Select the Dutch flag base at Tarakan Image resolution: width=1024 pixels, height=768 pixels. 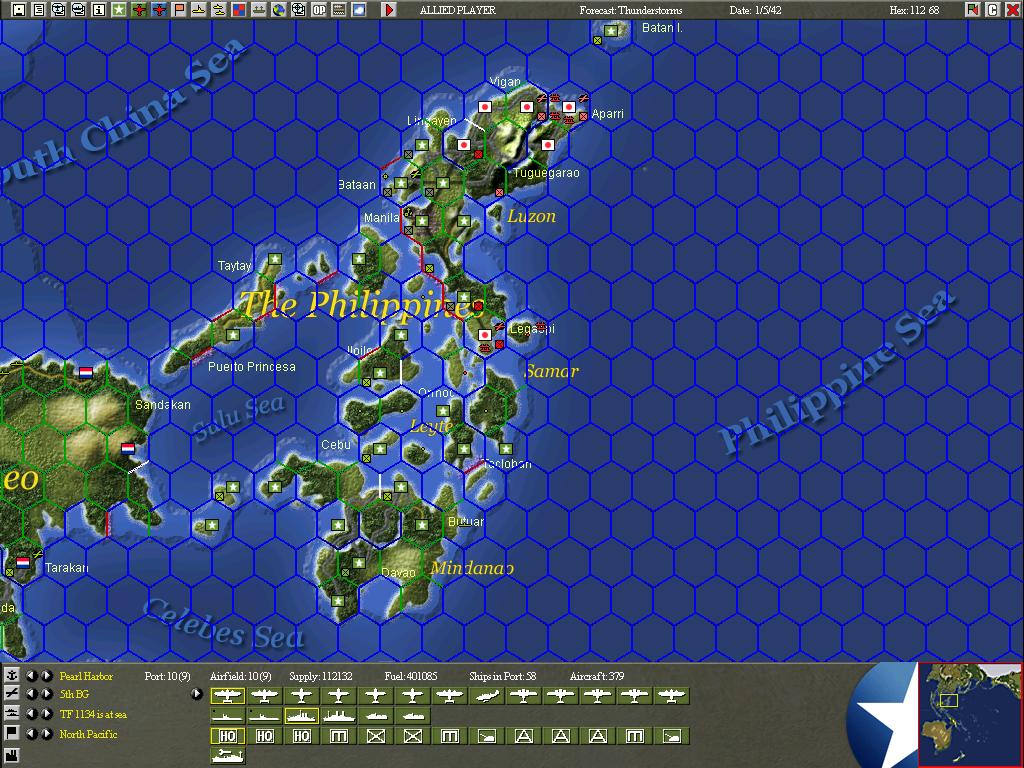tap(23, 562)
